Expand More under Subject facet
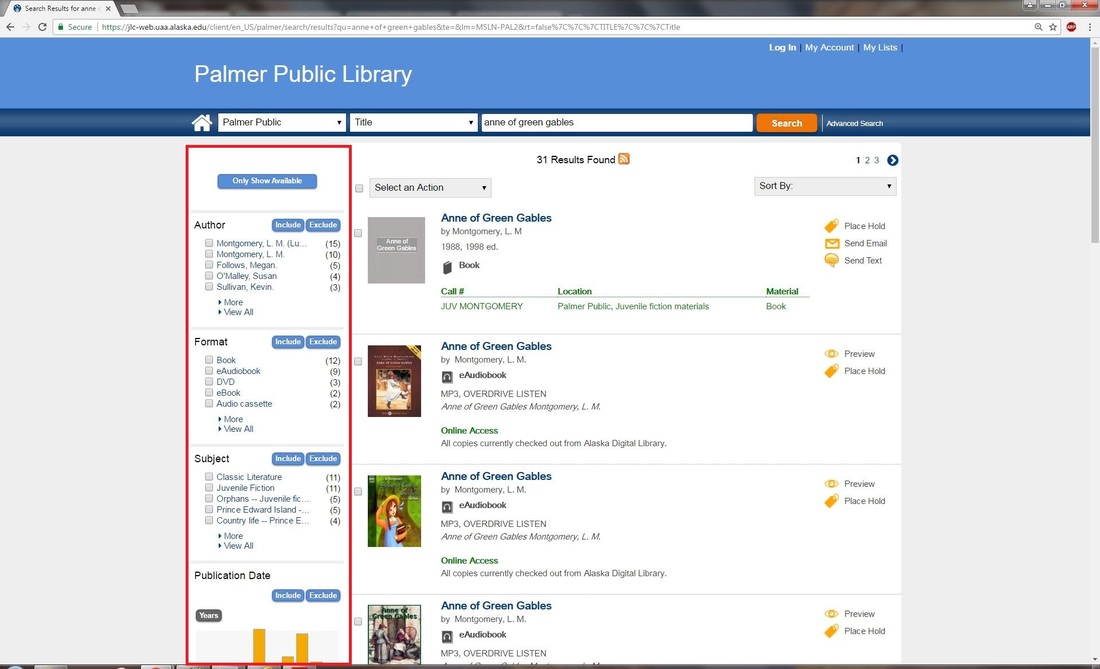This screenshot has height=669, width=1100. (x=231, y=536)
